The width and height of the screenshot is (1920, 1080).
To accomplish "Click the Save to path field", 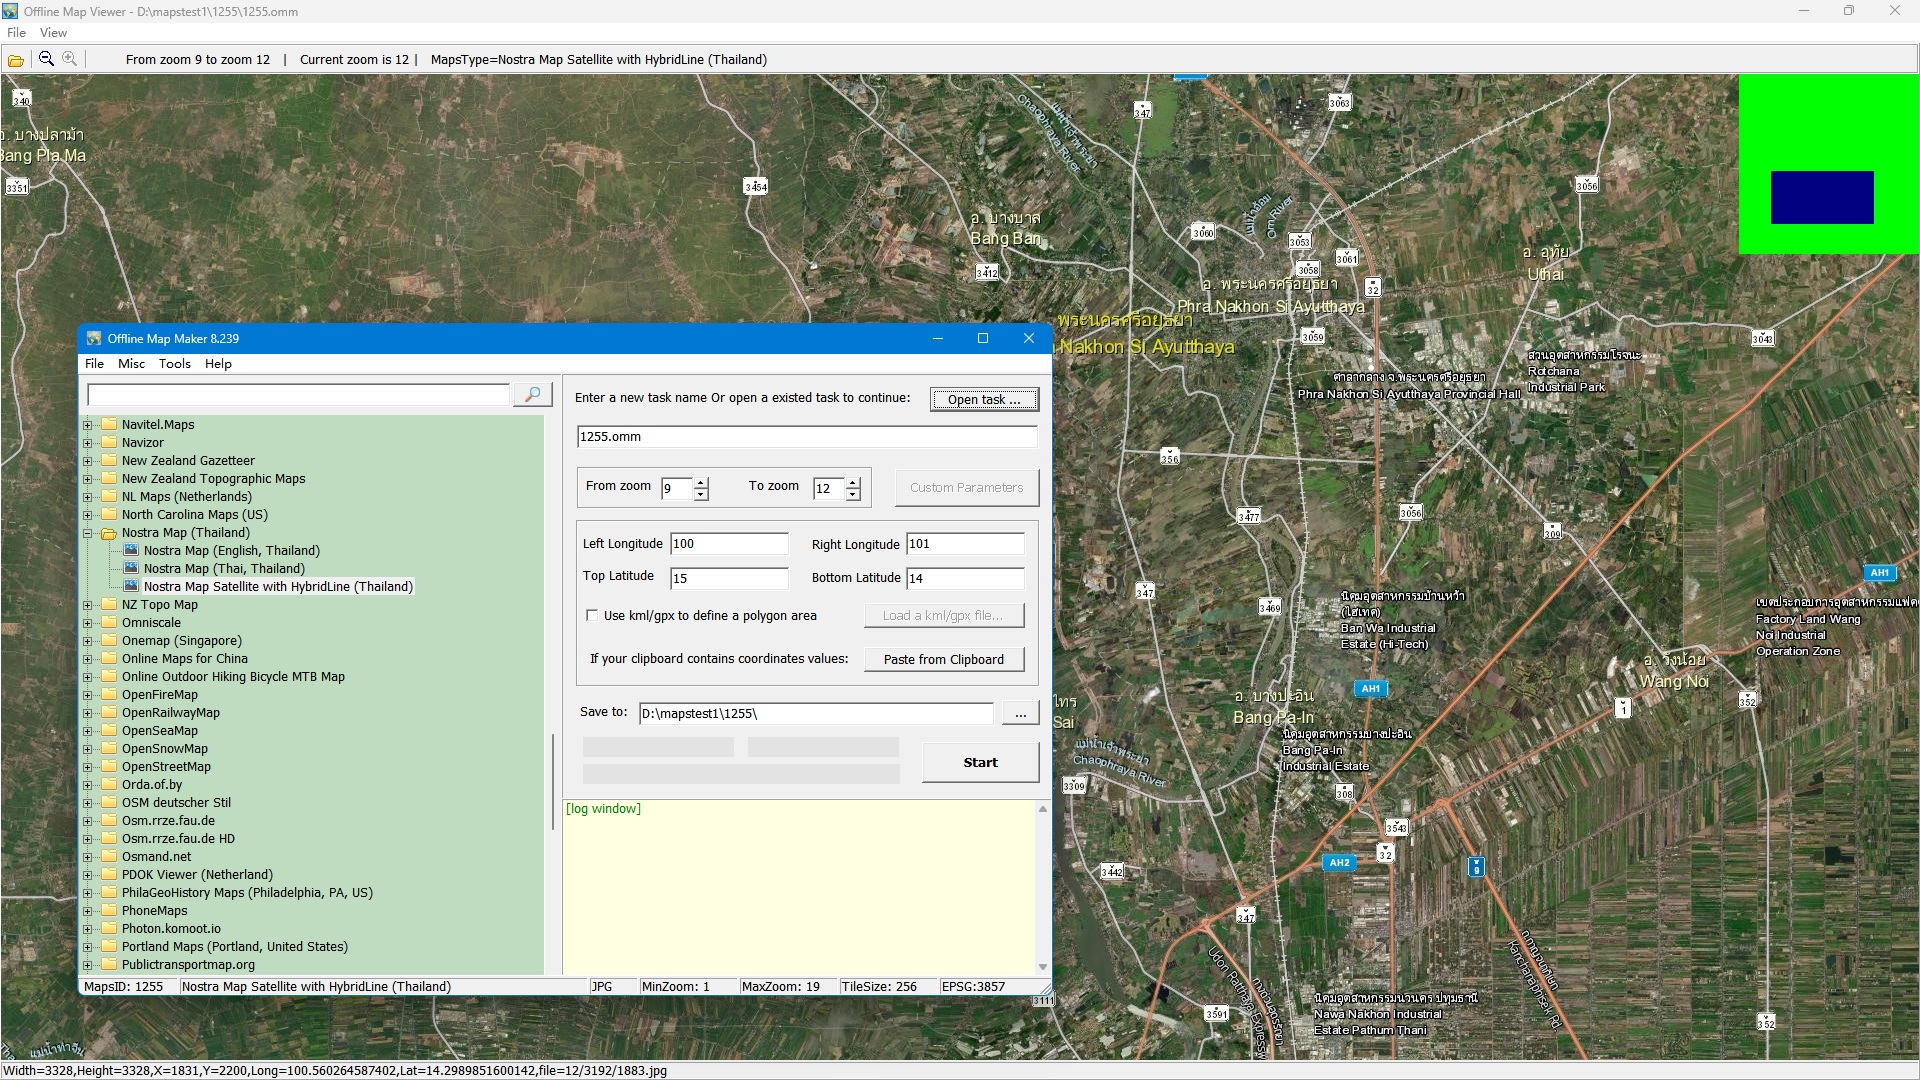I will (x=816, y=713).
